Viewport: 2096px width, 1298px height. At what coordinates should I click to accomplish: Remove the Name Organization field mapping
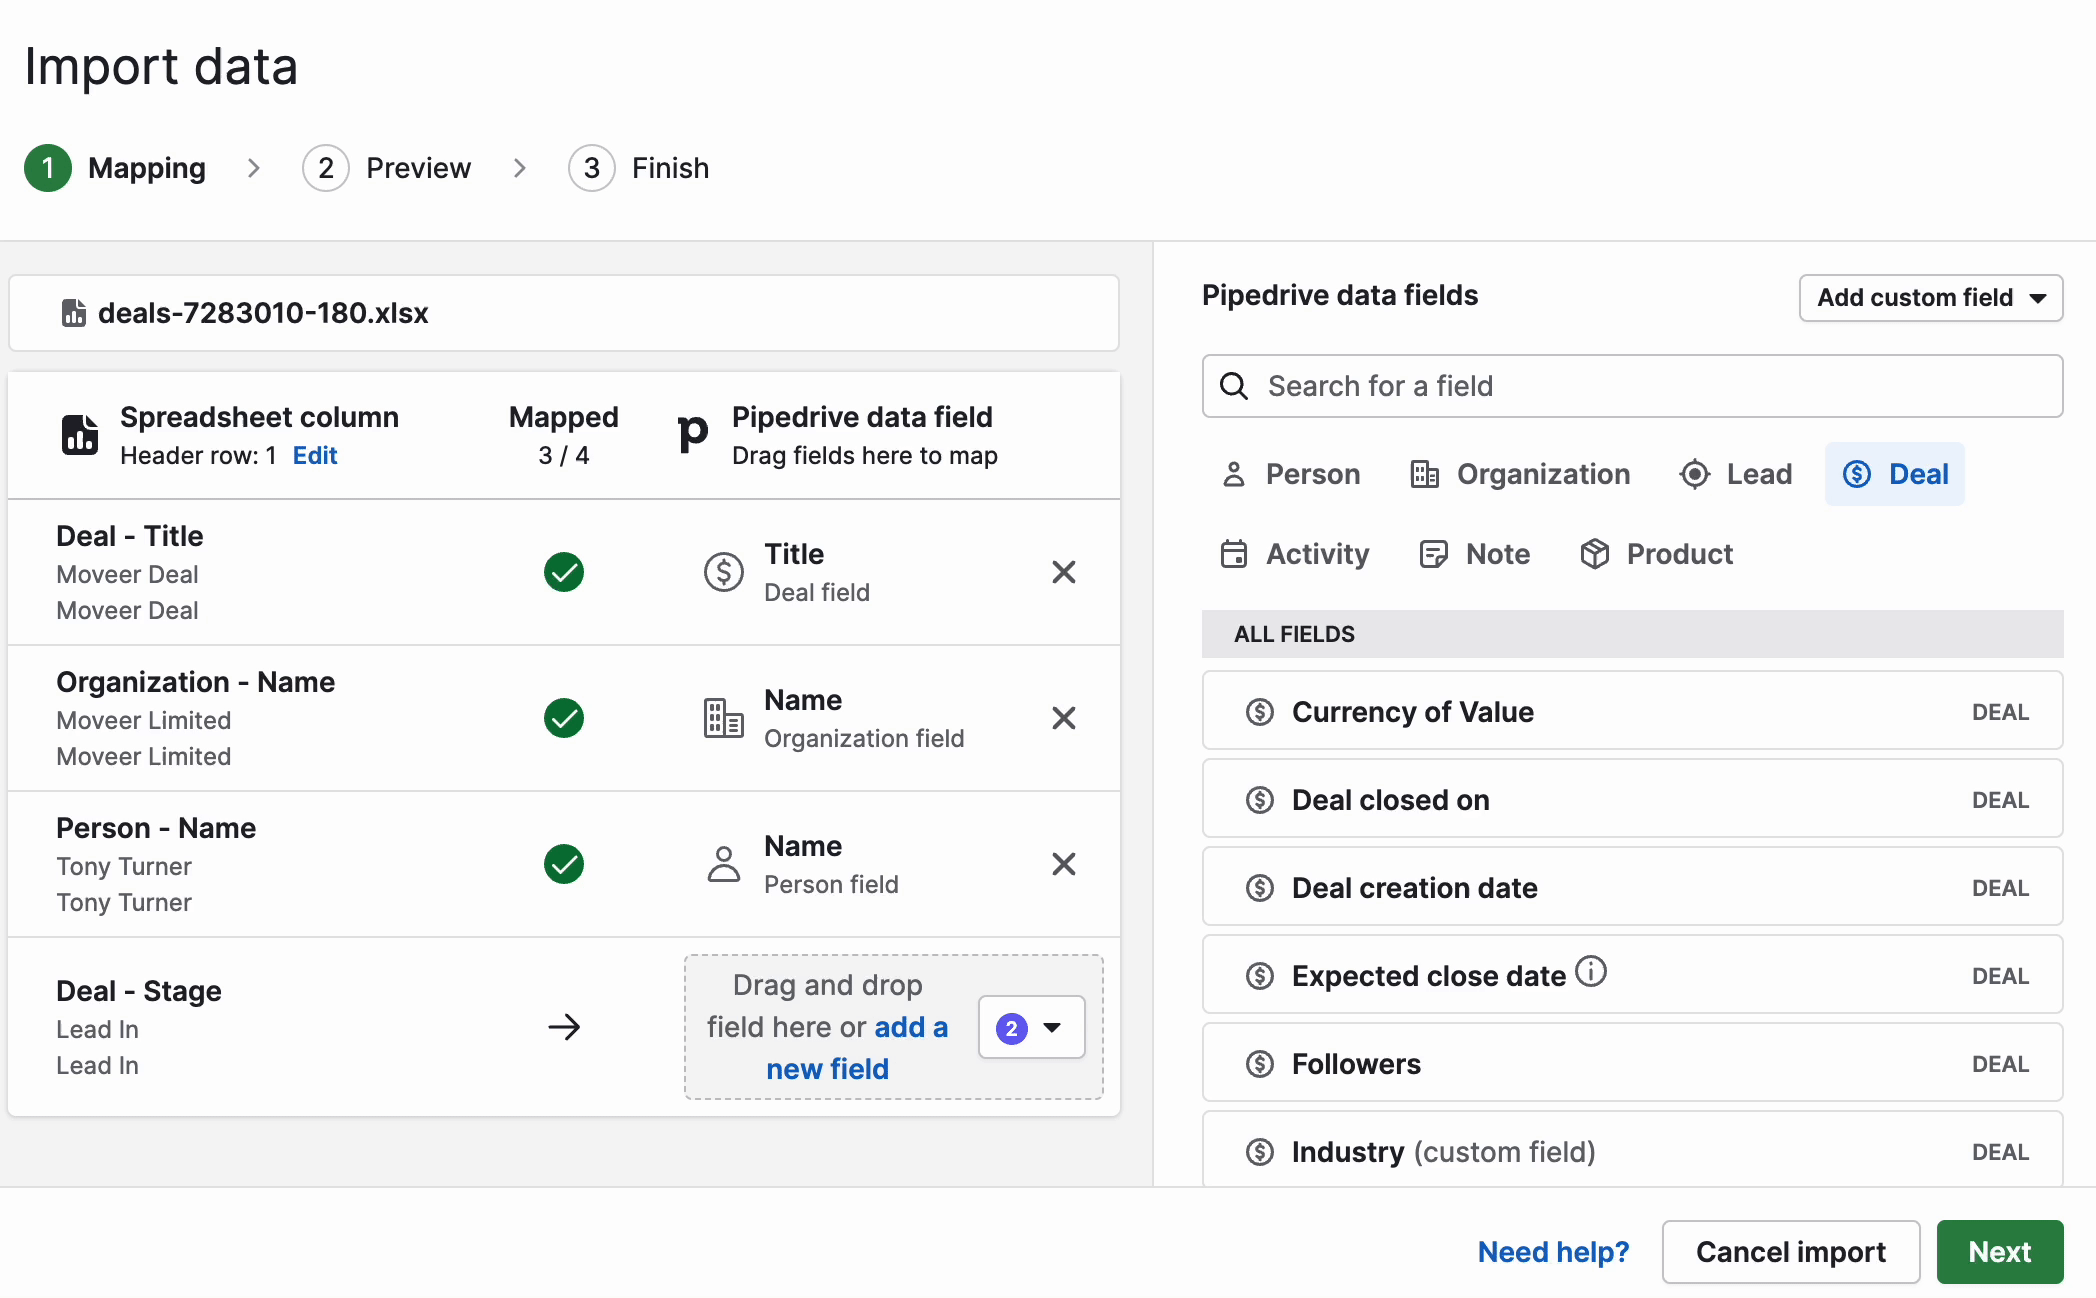[x=1064, y=718]
